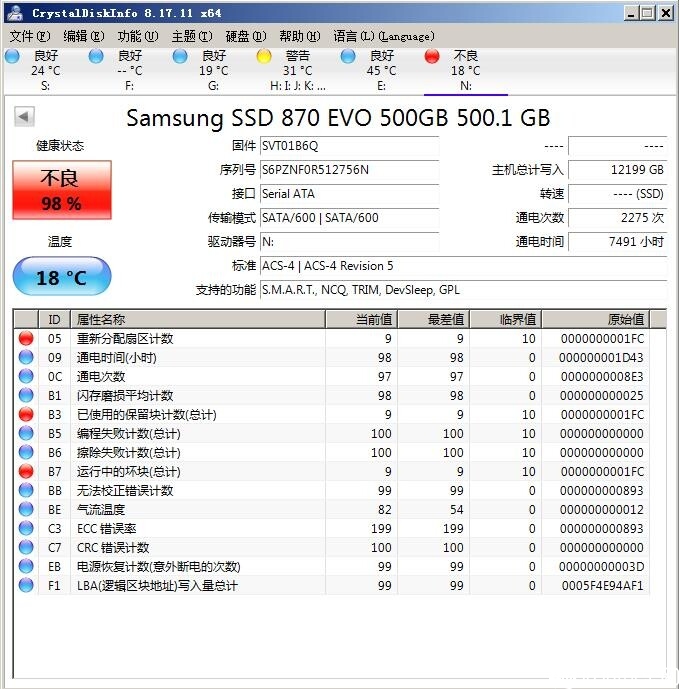Screen dimensions: 679x689
Task: Click the red 不良 98 % health status button
Action: point(62,190)
